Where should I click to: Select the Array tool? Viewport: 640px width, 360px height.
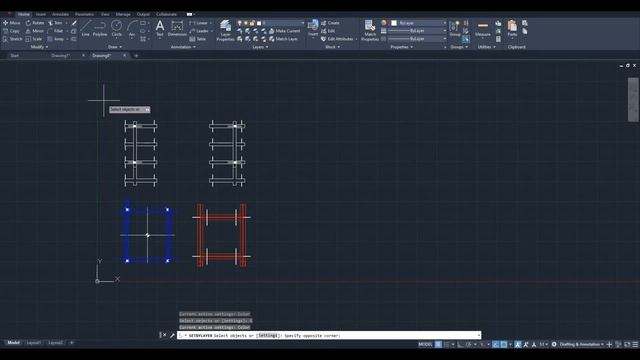56,39
